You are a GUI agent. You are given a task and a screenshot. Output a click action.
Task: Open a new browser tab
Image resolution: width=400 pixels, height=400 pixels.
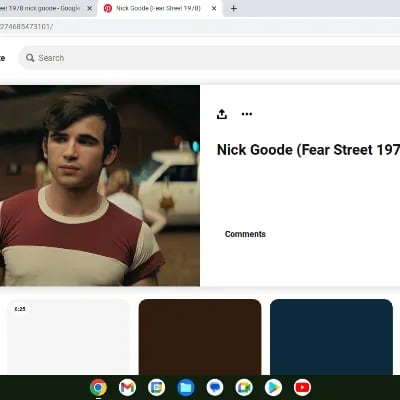pos(234,9)
